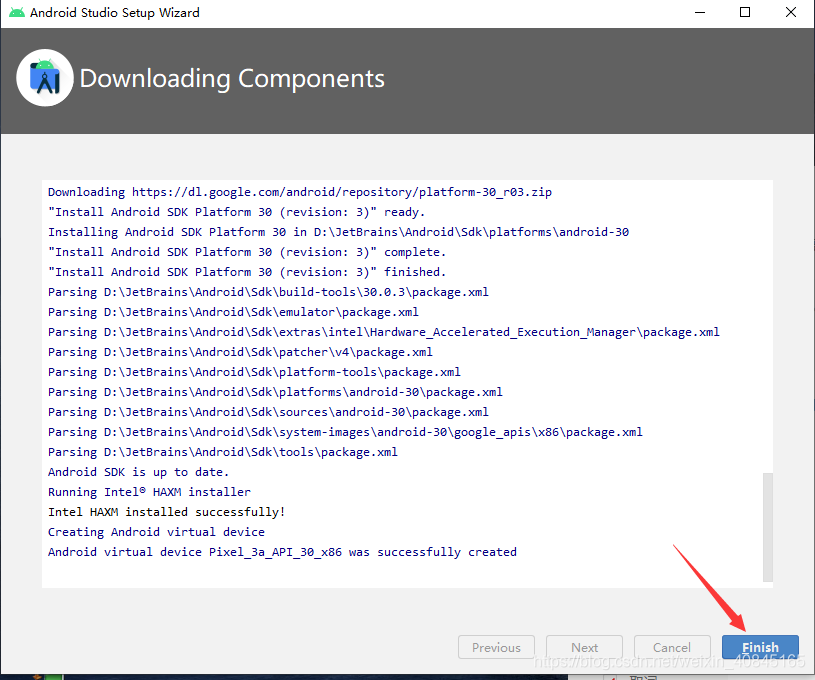Click the line ending with 'ready.'
Screen dimensions: 815x680
pyautogui.click(x=236, y=212)
